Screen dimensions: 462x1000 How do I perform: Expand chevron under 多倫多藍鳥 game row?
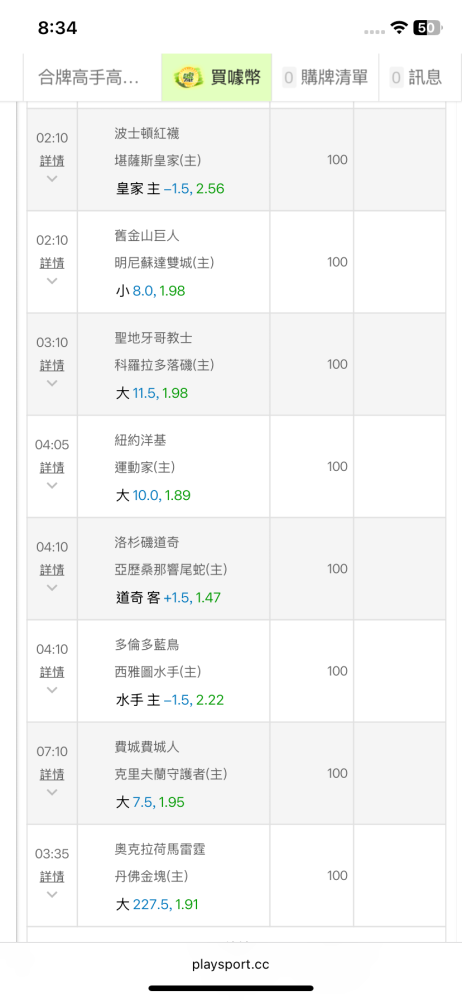tap(52, 690)
